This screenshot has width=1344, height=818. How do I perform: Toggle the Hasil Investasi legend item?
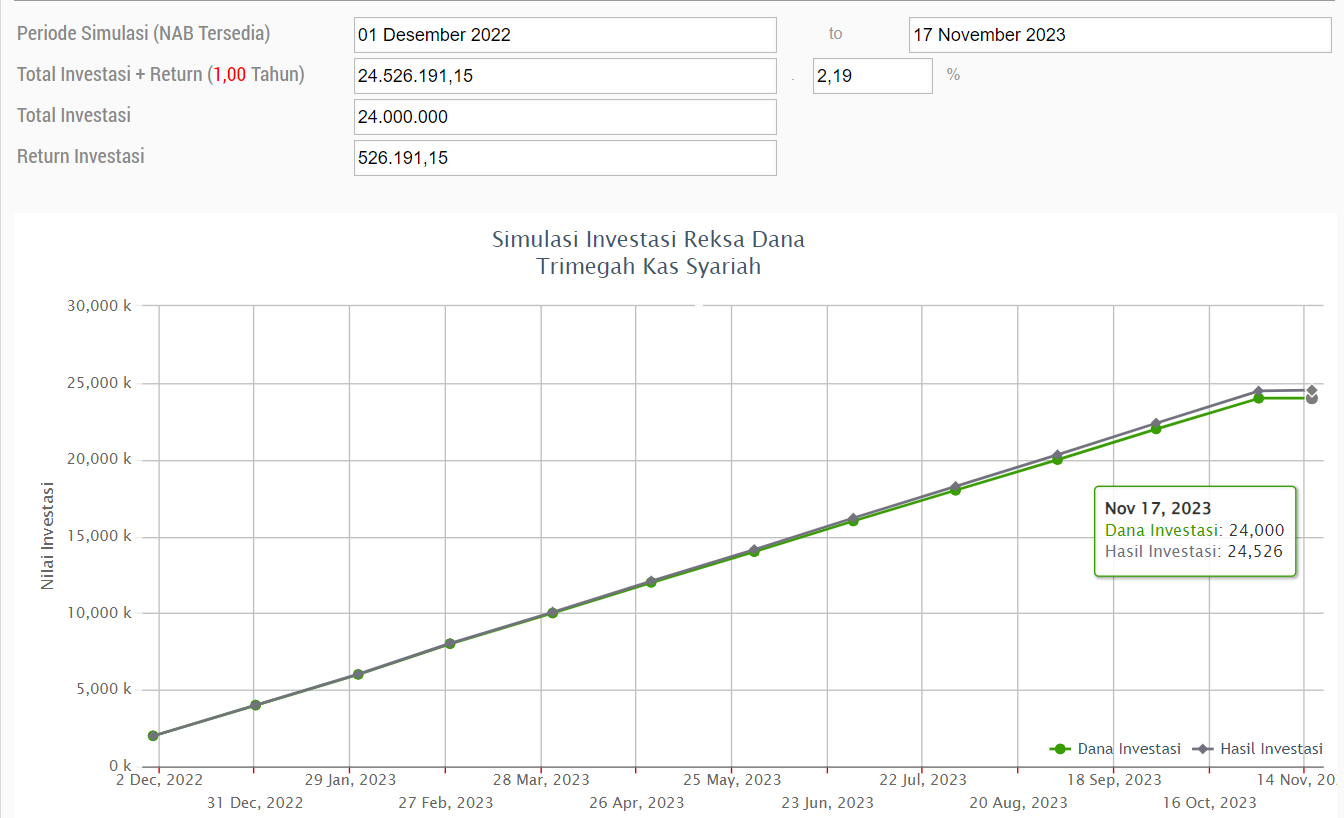click(1257, 749)
